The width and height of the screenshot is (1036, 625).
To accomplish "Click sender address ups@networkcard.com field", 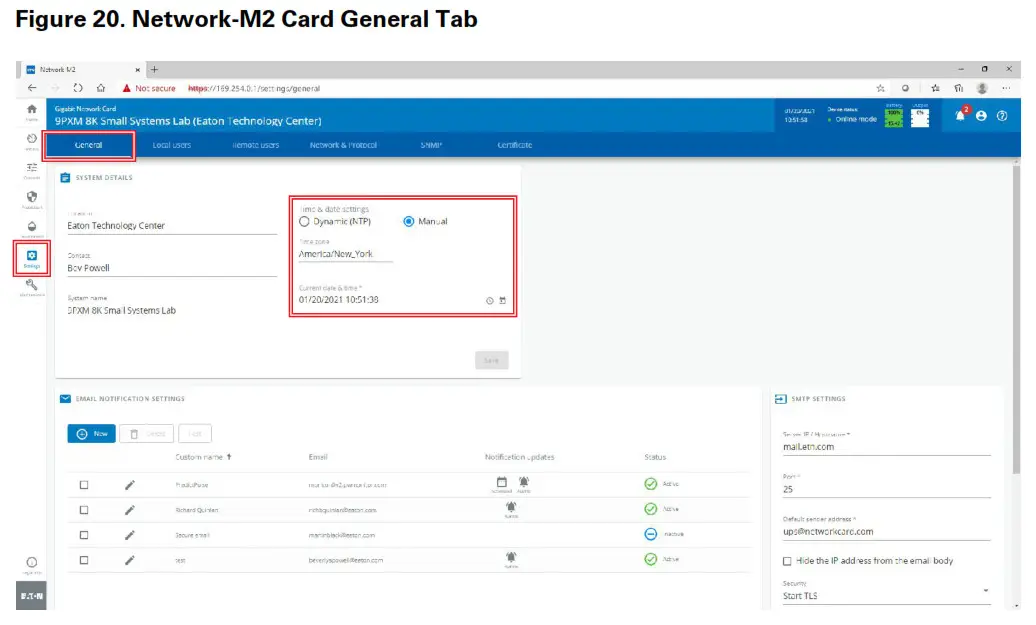I will point(887,532).
